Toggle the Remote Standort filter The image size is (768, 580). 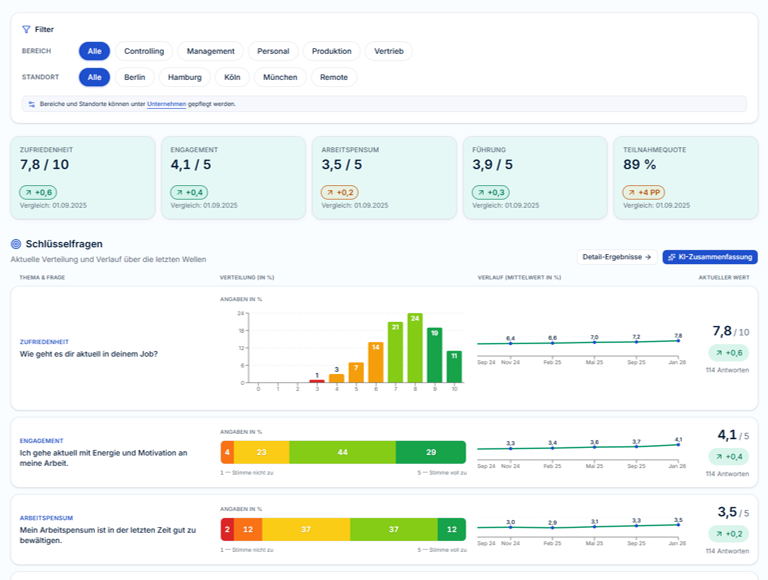[334, 77]
